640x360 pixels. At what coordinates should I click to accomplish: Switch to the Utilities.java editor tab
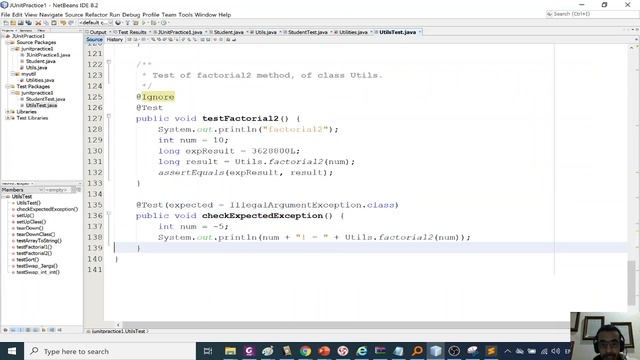coord(353,32)
